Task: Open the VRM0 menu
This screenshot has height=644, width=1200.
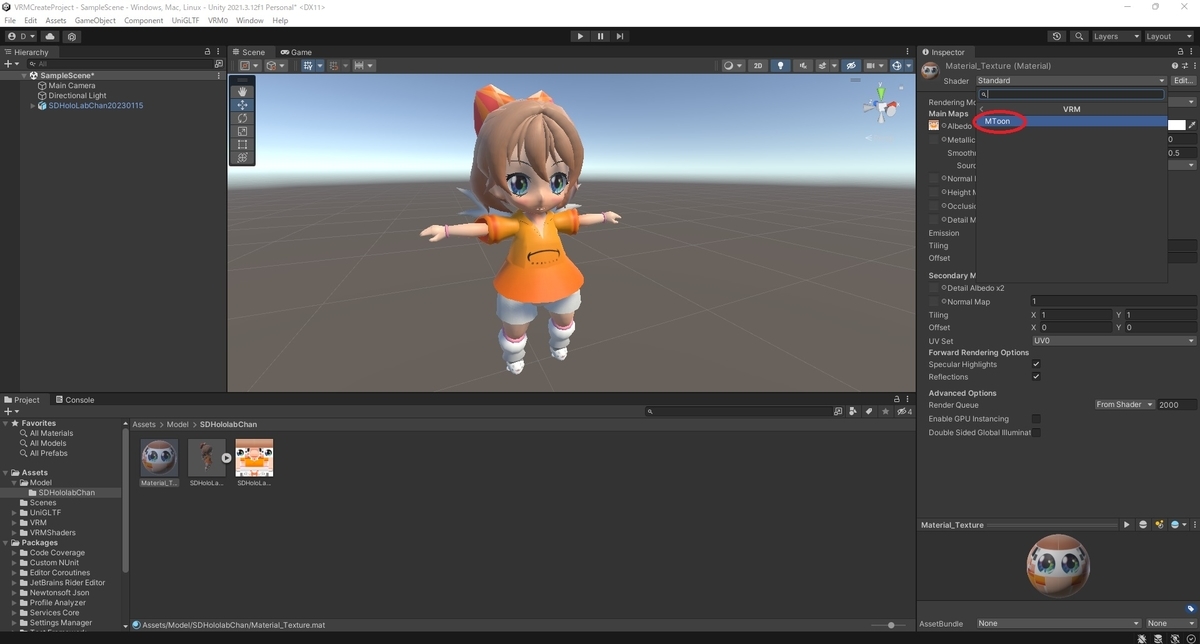Action: pos(218,20)
